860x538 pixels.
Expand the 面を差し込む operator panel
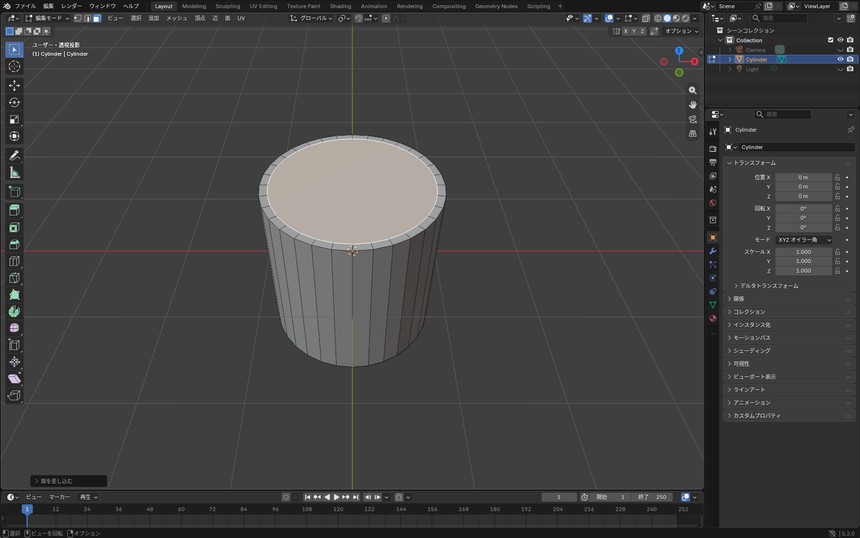tap(69, 481)
